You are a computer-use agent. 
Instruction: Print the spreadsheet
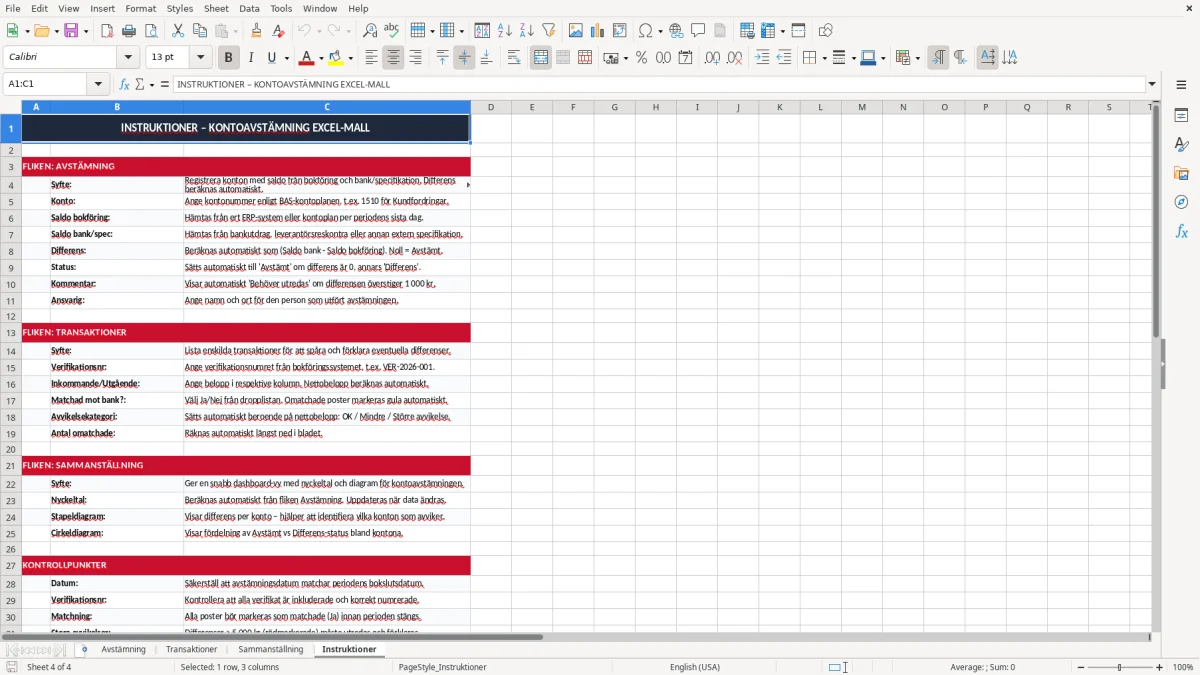[x=129, y=31]
